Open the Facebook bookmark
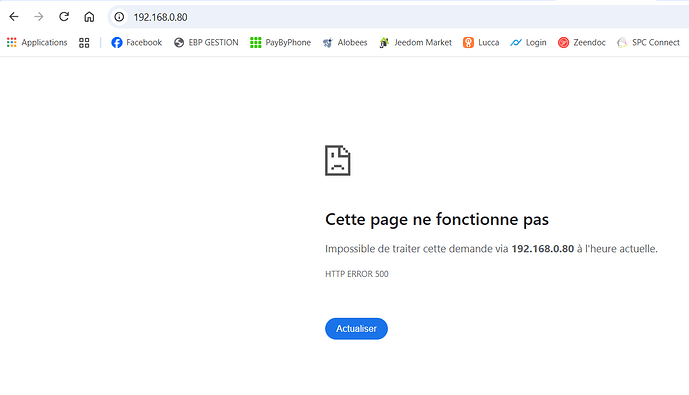689x395 pixels. tap(137, 43)
